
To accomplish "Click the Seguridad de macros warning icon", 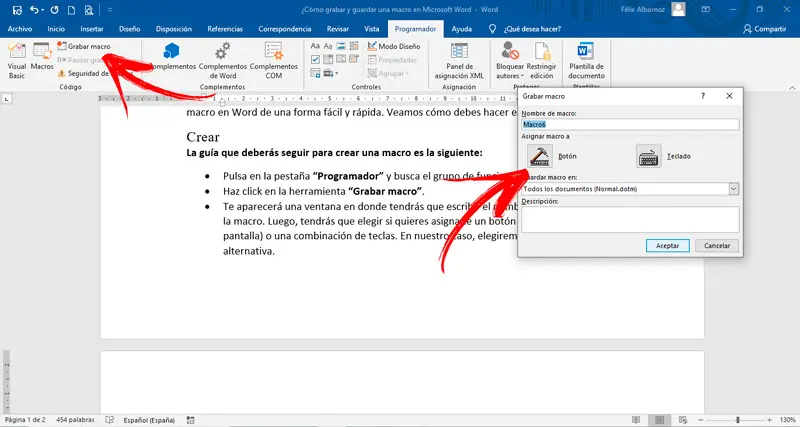I will 62,73.
